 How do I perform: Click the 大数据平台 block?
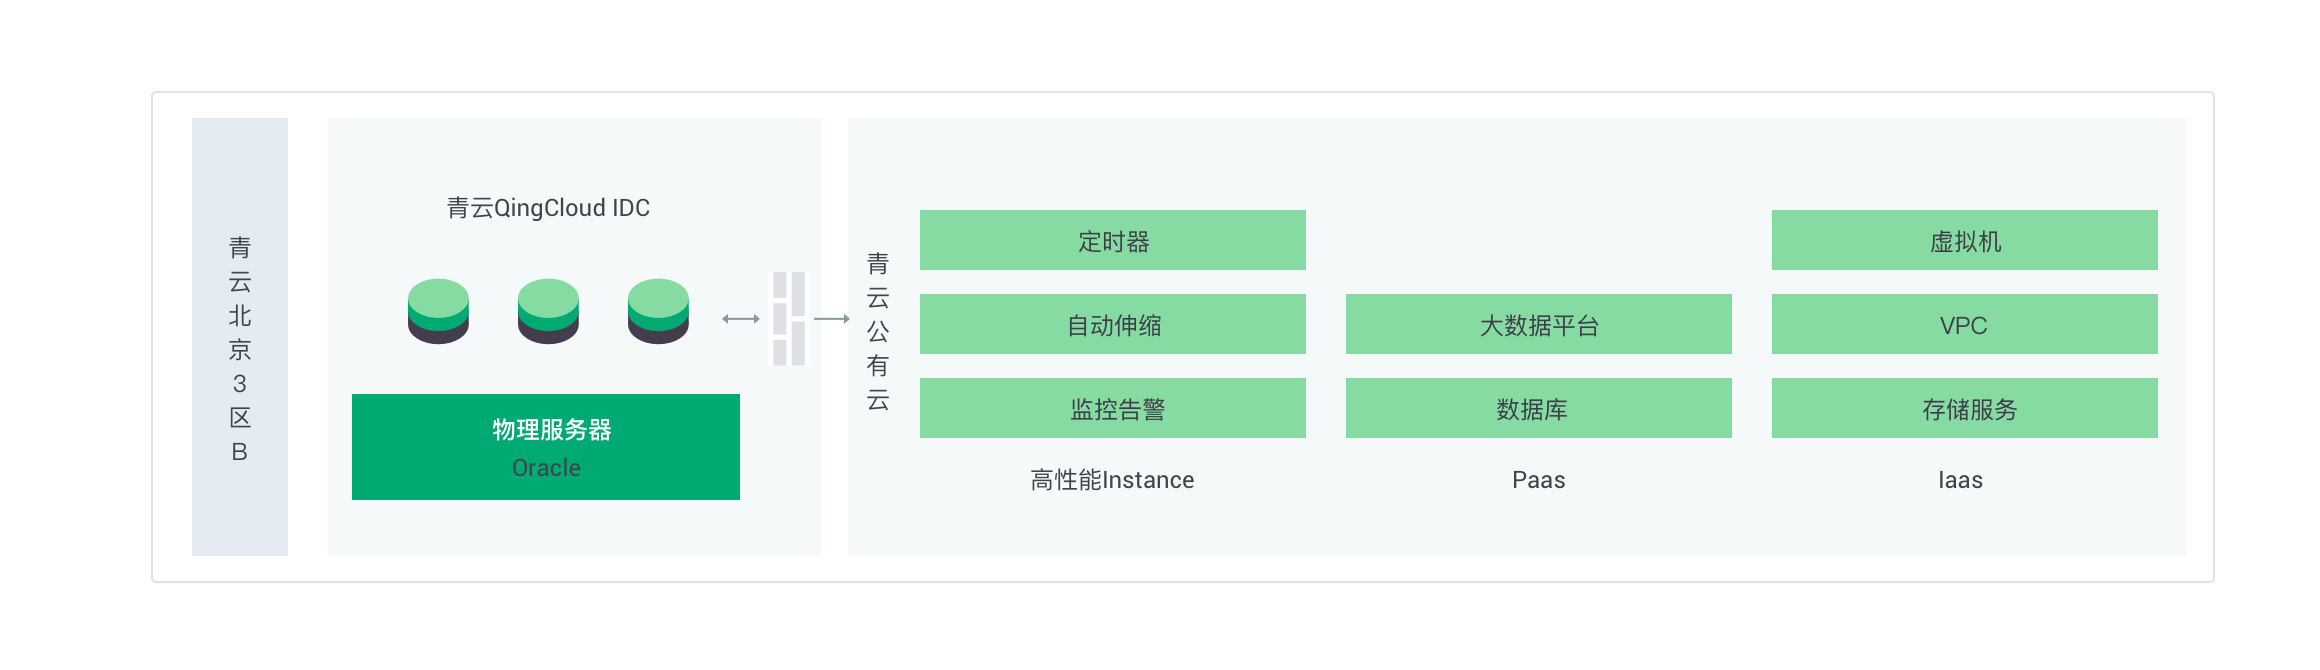(x=1538, y=324)
